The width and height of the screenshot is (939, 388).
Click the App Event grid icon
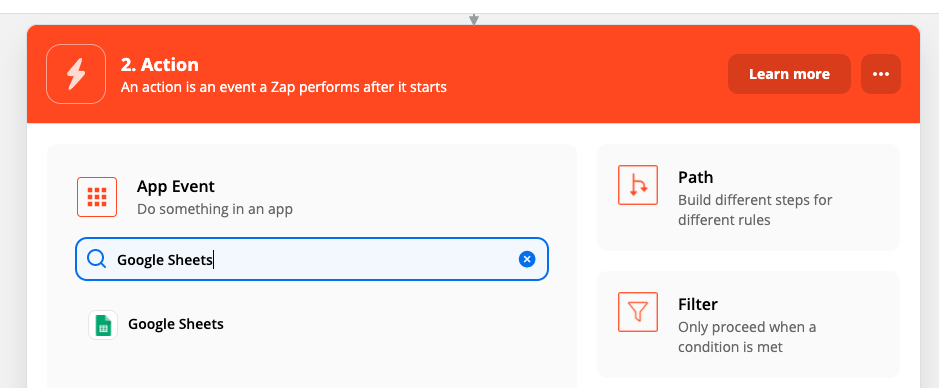pyautogui.click(x=97, y=197)
